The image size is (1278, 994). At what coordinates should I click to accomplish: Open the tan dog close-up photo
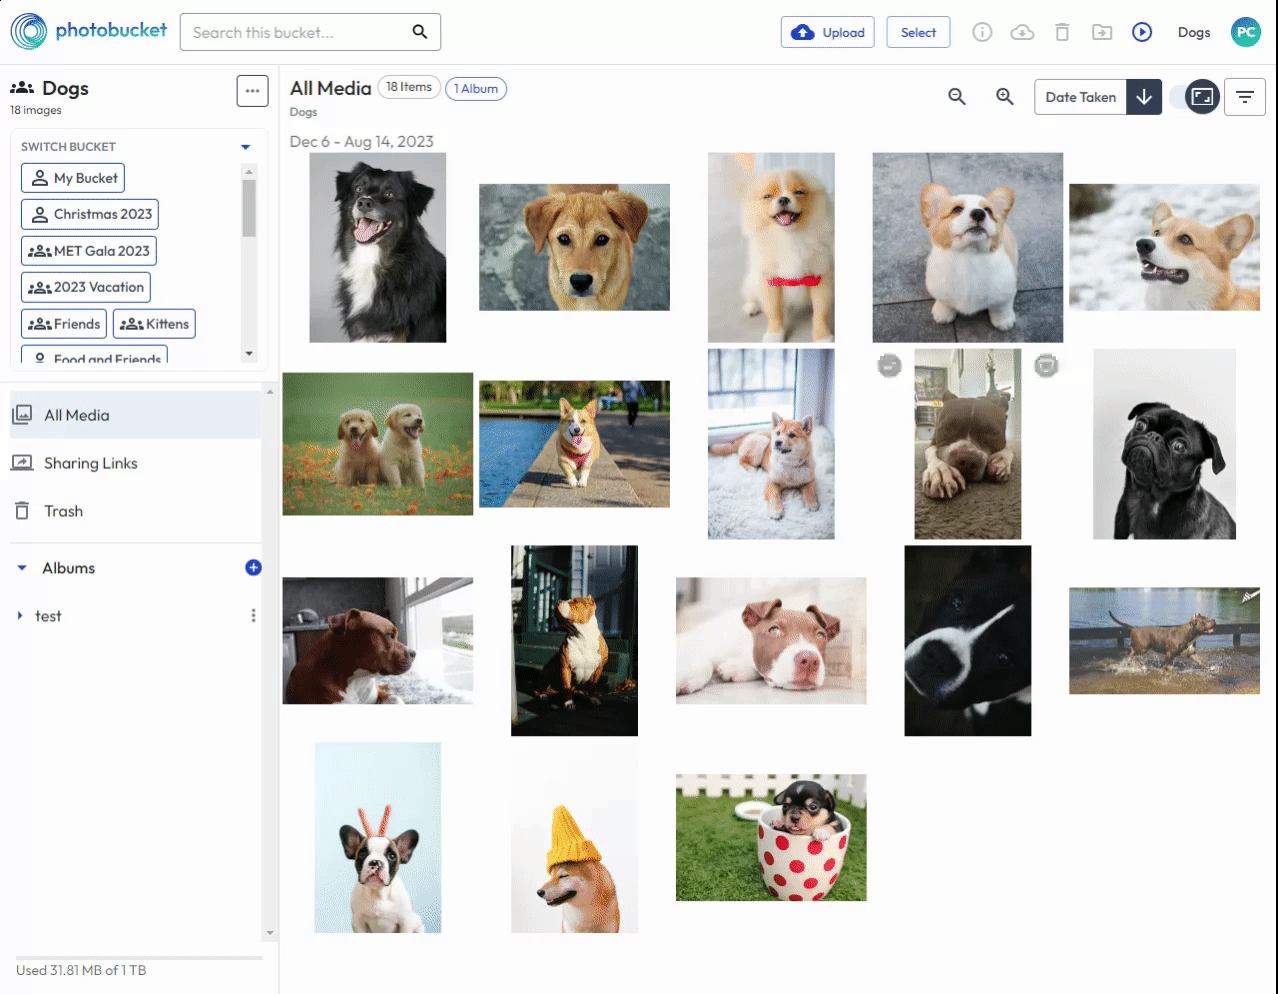574,247
